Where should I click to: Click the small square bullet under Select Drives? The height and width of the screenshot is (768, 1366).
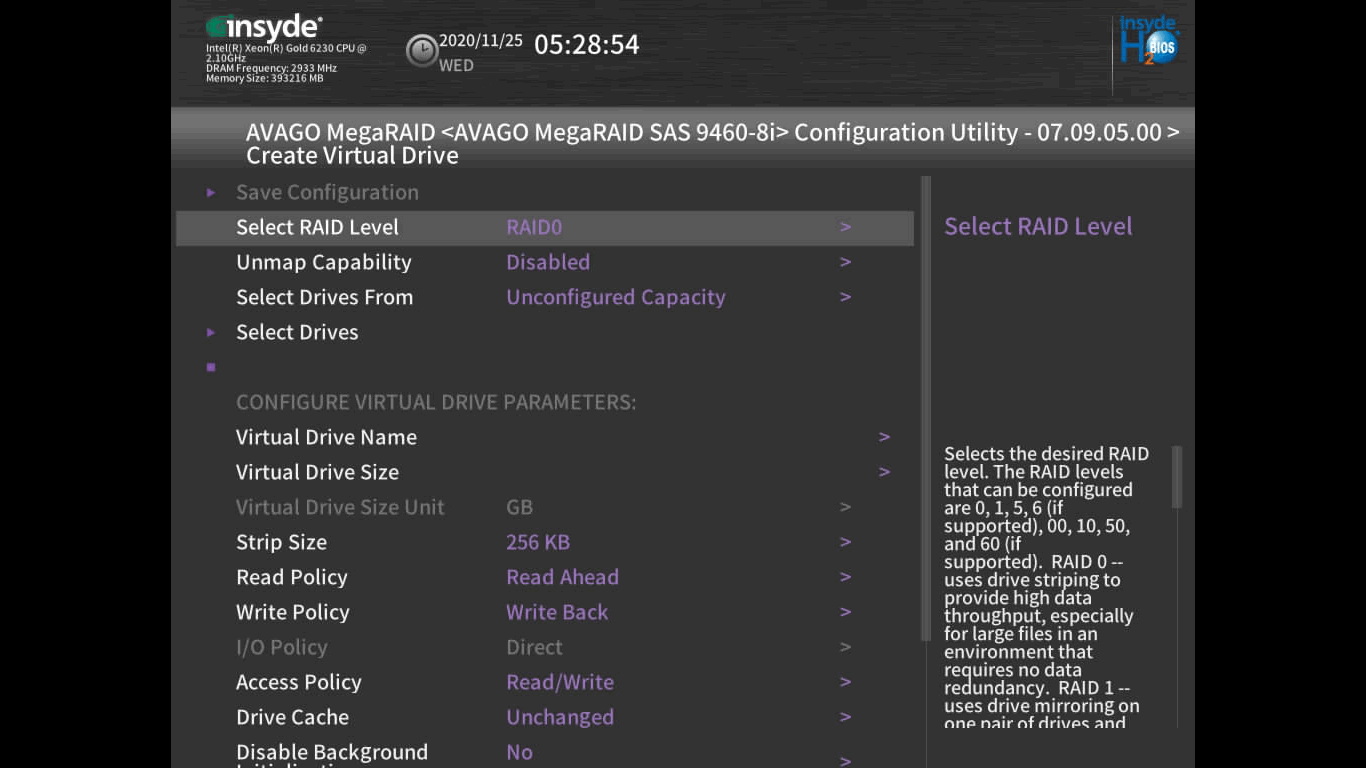pos(211,367)
